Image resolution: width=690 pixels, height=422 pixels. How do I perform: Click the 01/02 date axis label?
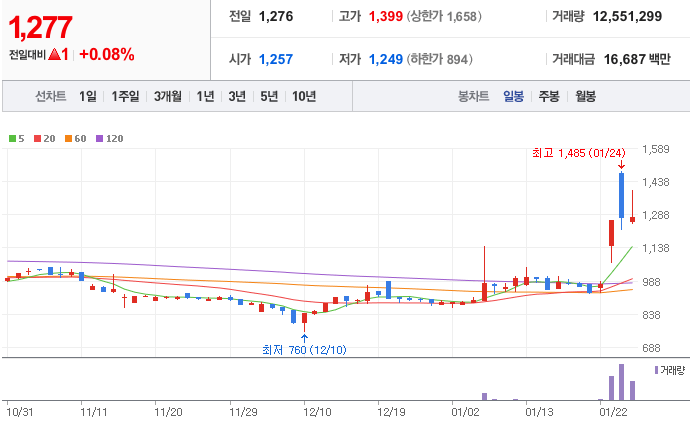pos(465,412)
